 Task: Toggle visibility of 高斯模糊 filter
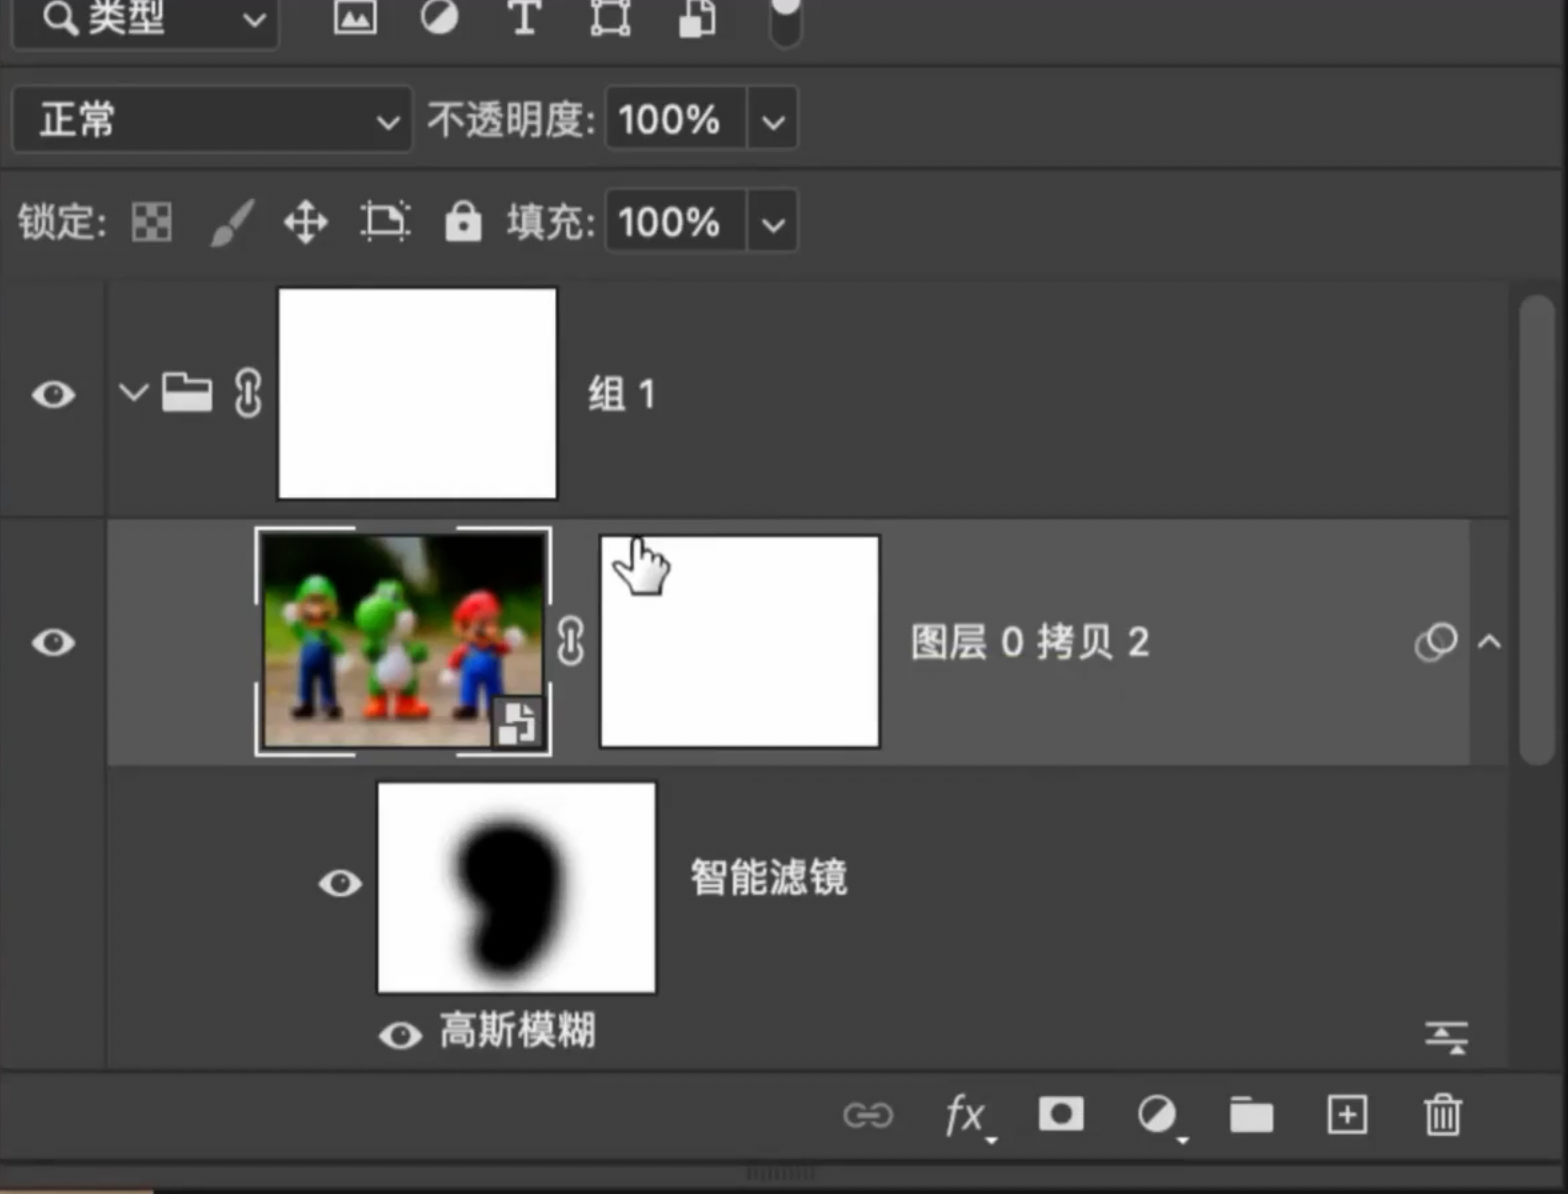(400, 1035)
